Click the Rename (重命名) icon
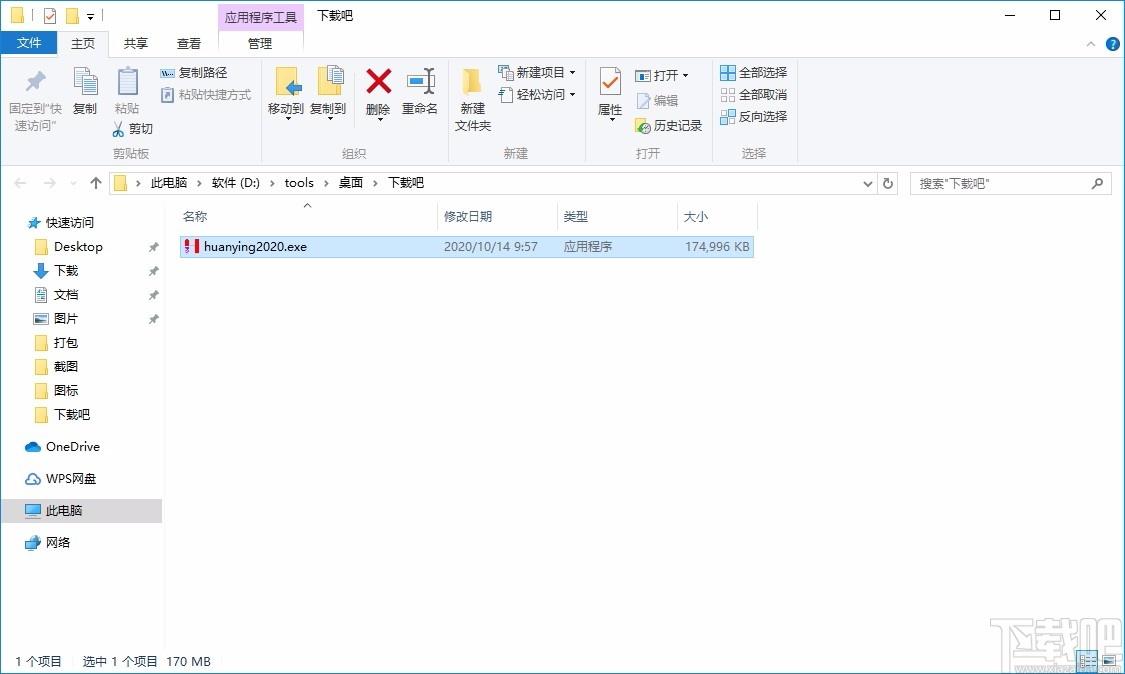1125x674 pixels. 420,81
